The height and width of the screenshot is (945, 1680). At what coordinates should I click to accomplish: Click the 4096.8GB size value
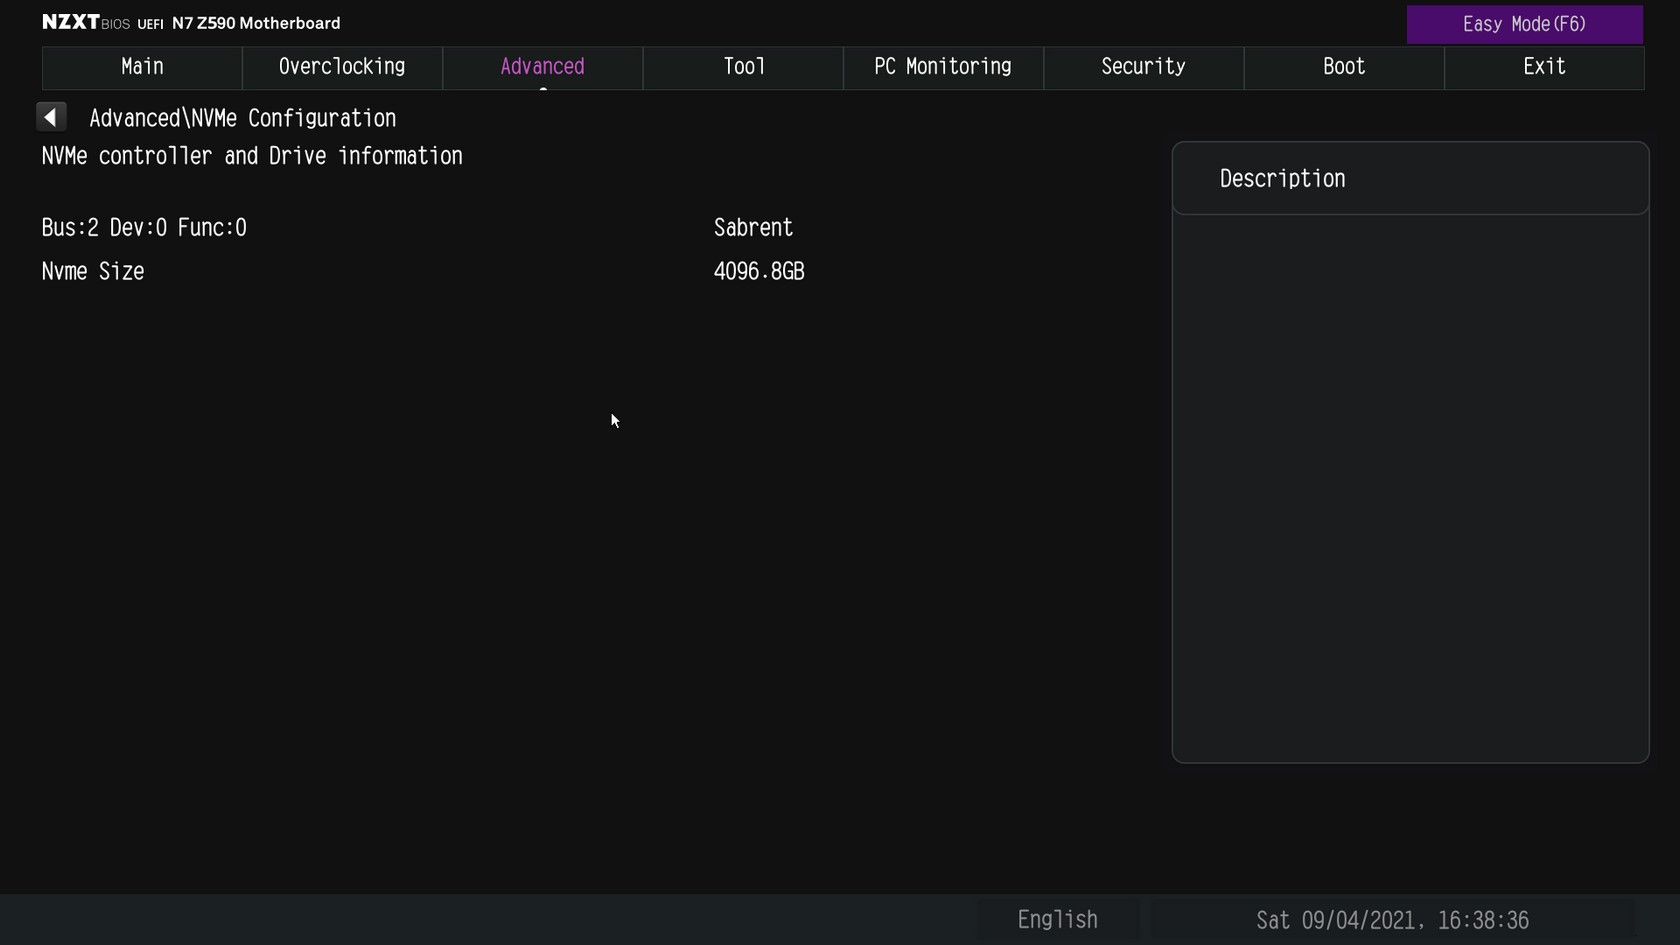759,272
